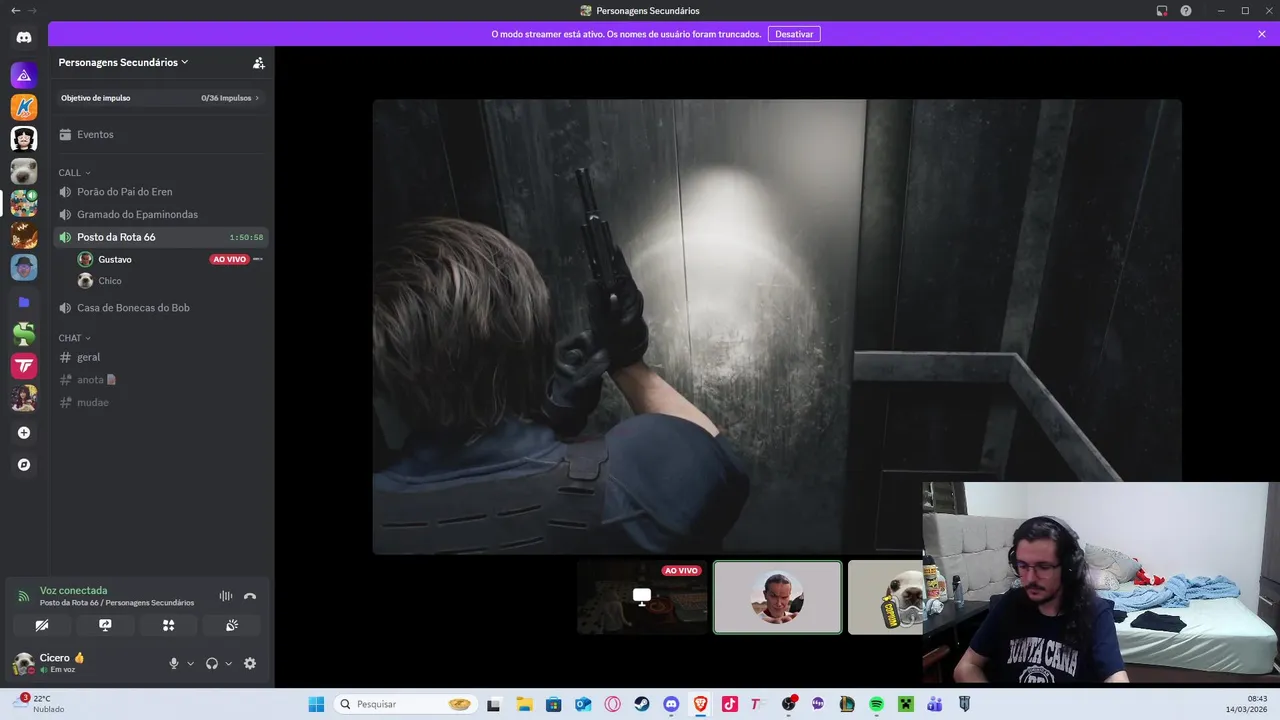
Task: Open user settings gear icon
Action: [x=250, y=663]
